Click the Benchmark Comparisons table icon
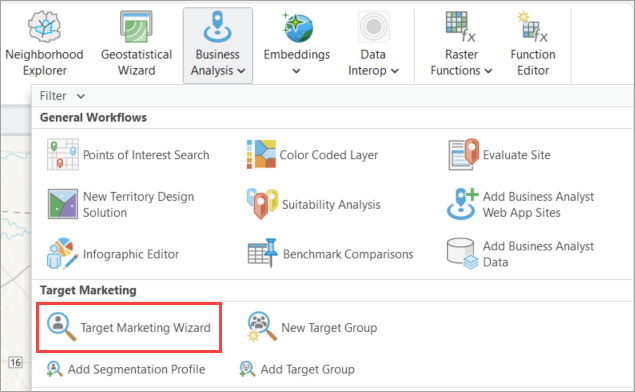The image size is (635, 392). coord(262,254)
